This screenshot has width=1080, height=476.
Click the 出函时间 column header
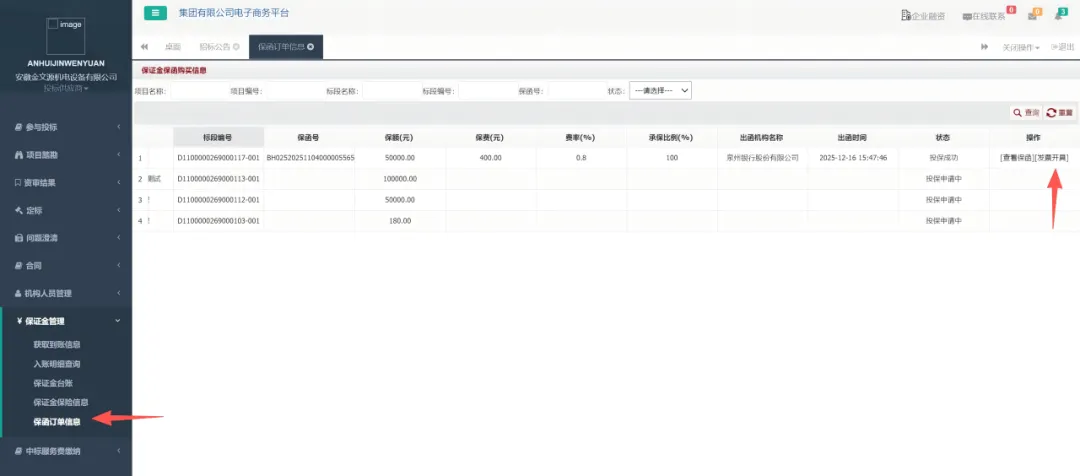coord(853,137)
